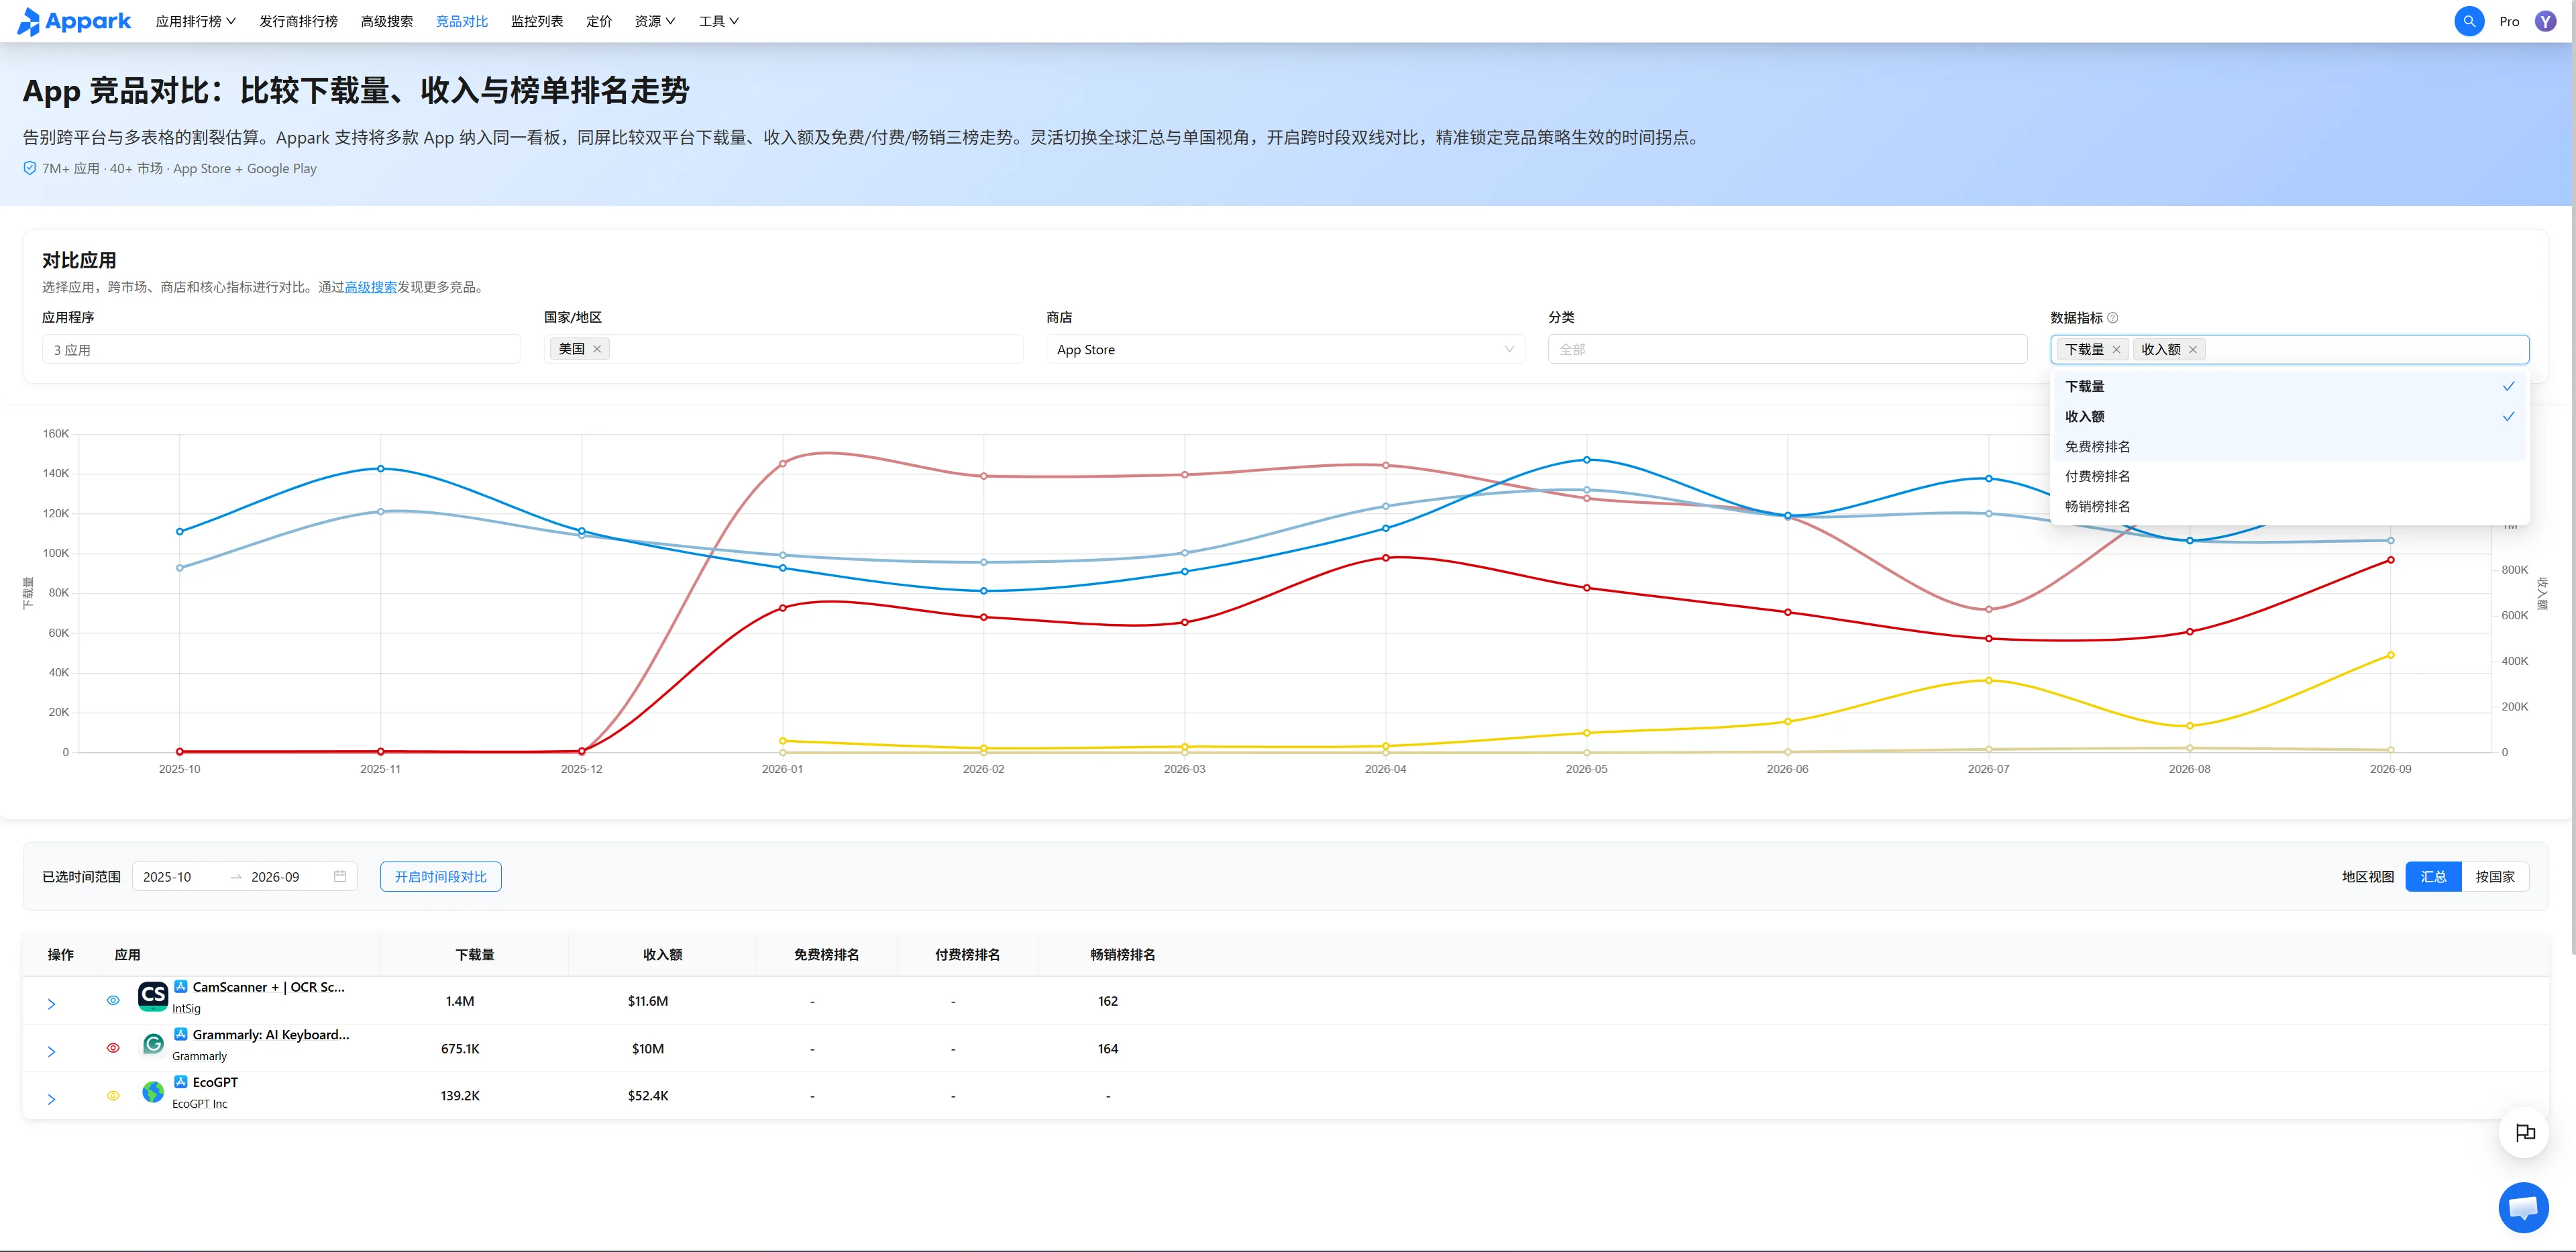Expand the CamScanner row details

[52, 1003]
